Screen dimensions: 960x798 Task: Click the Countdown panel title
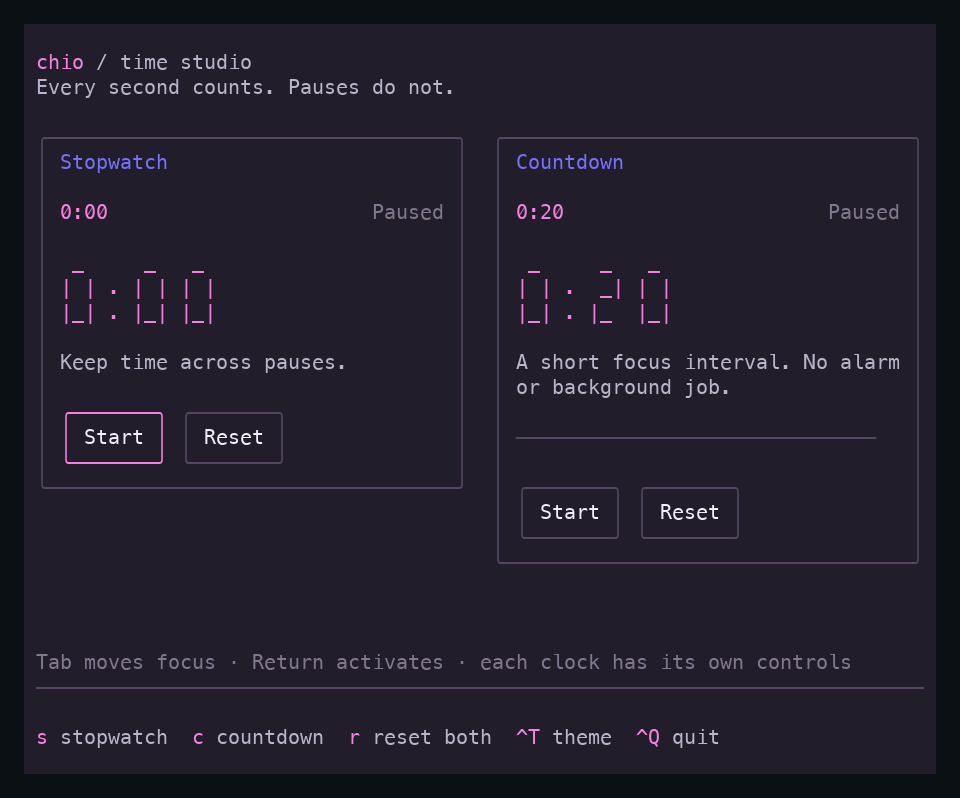tap(570, 162)
